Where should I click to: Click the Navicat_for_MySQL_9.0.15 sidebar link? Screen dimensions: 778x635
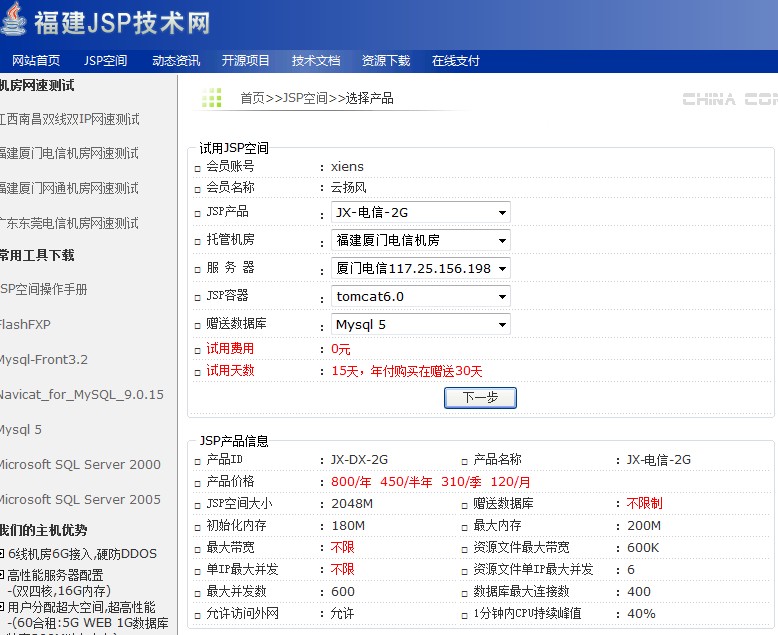pos(80,394)
